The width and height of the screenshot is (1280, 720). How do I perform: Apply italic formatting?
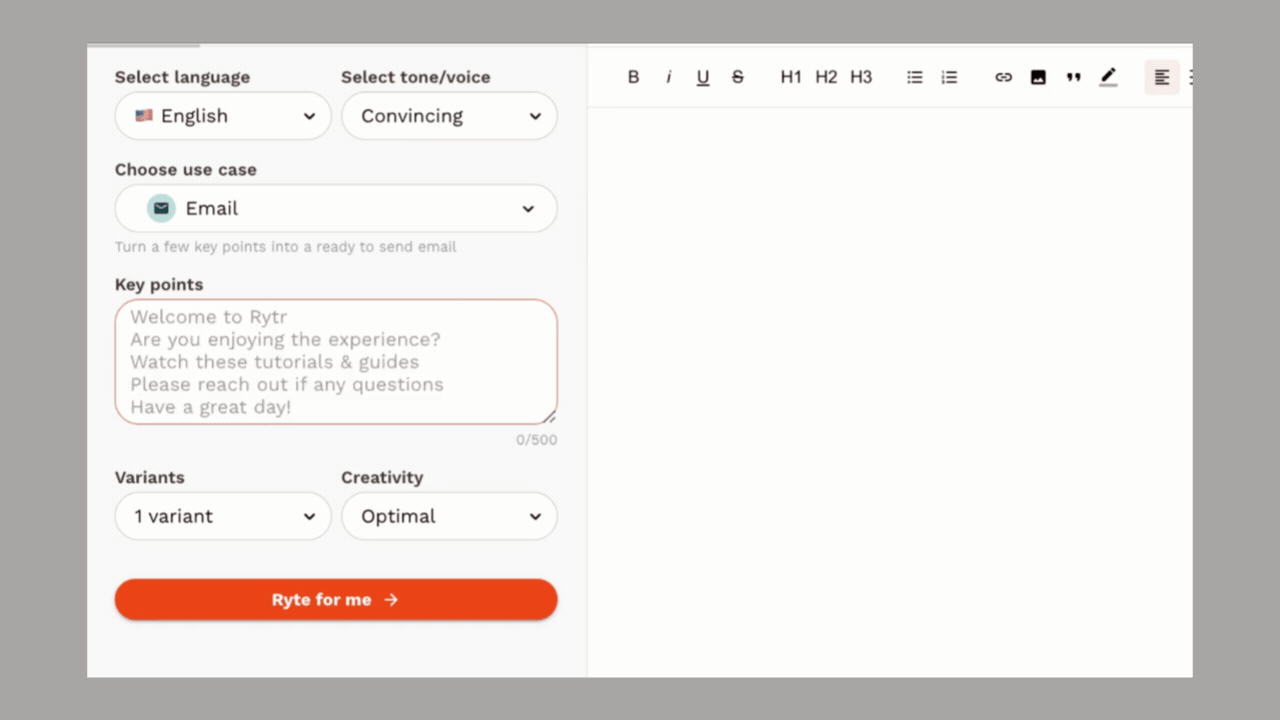click(668, 77)
